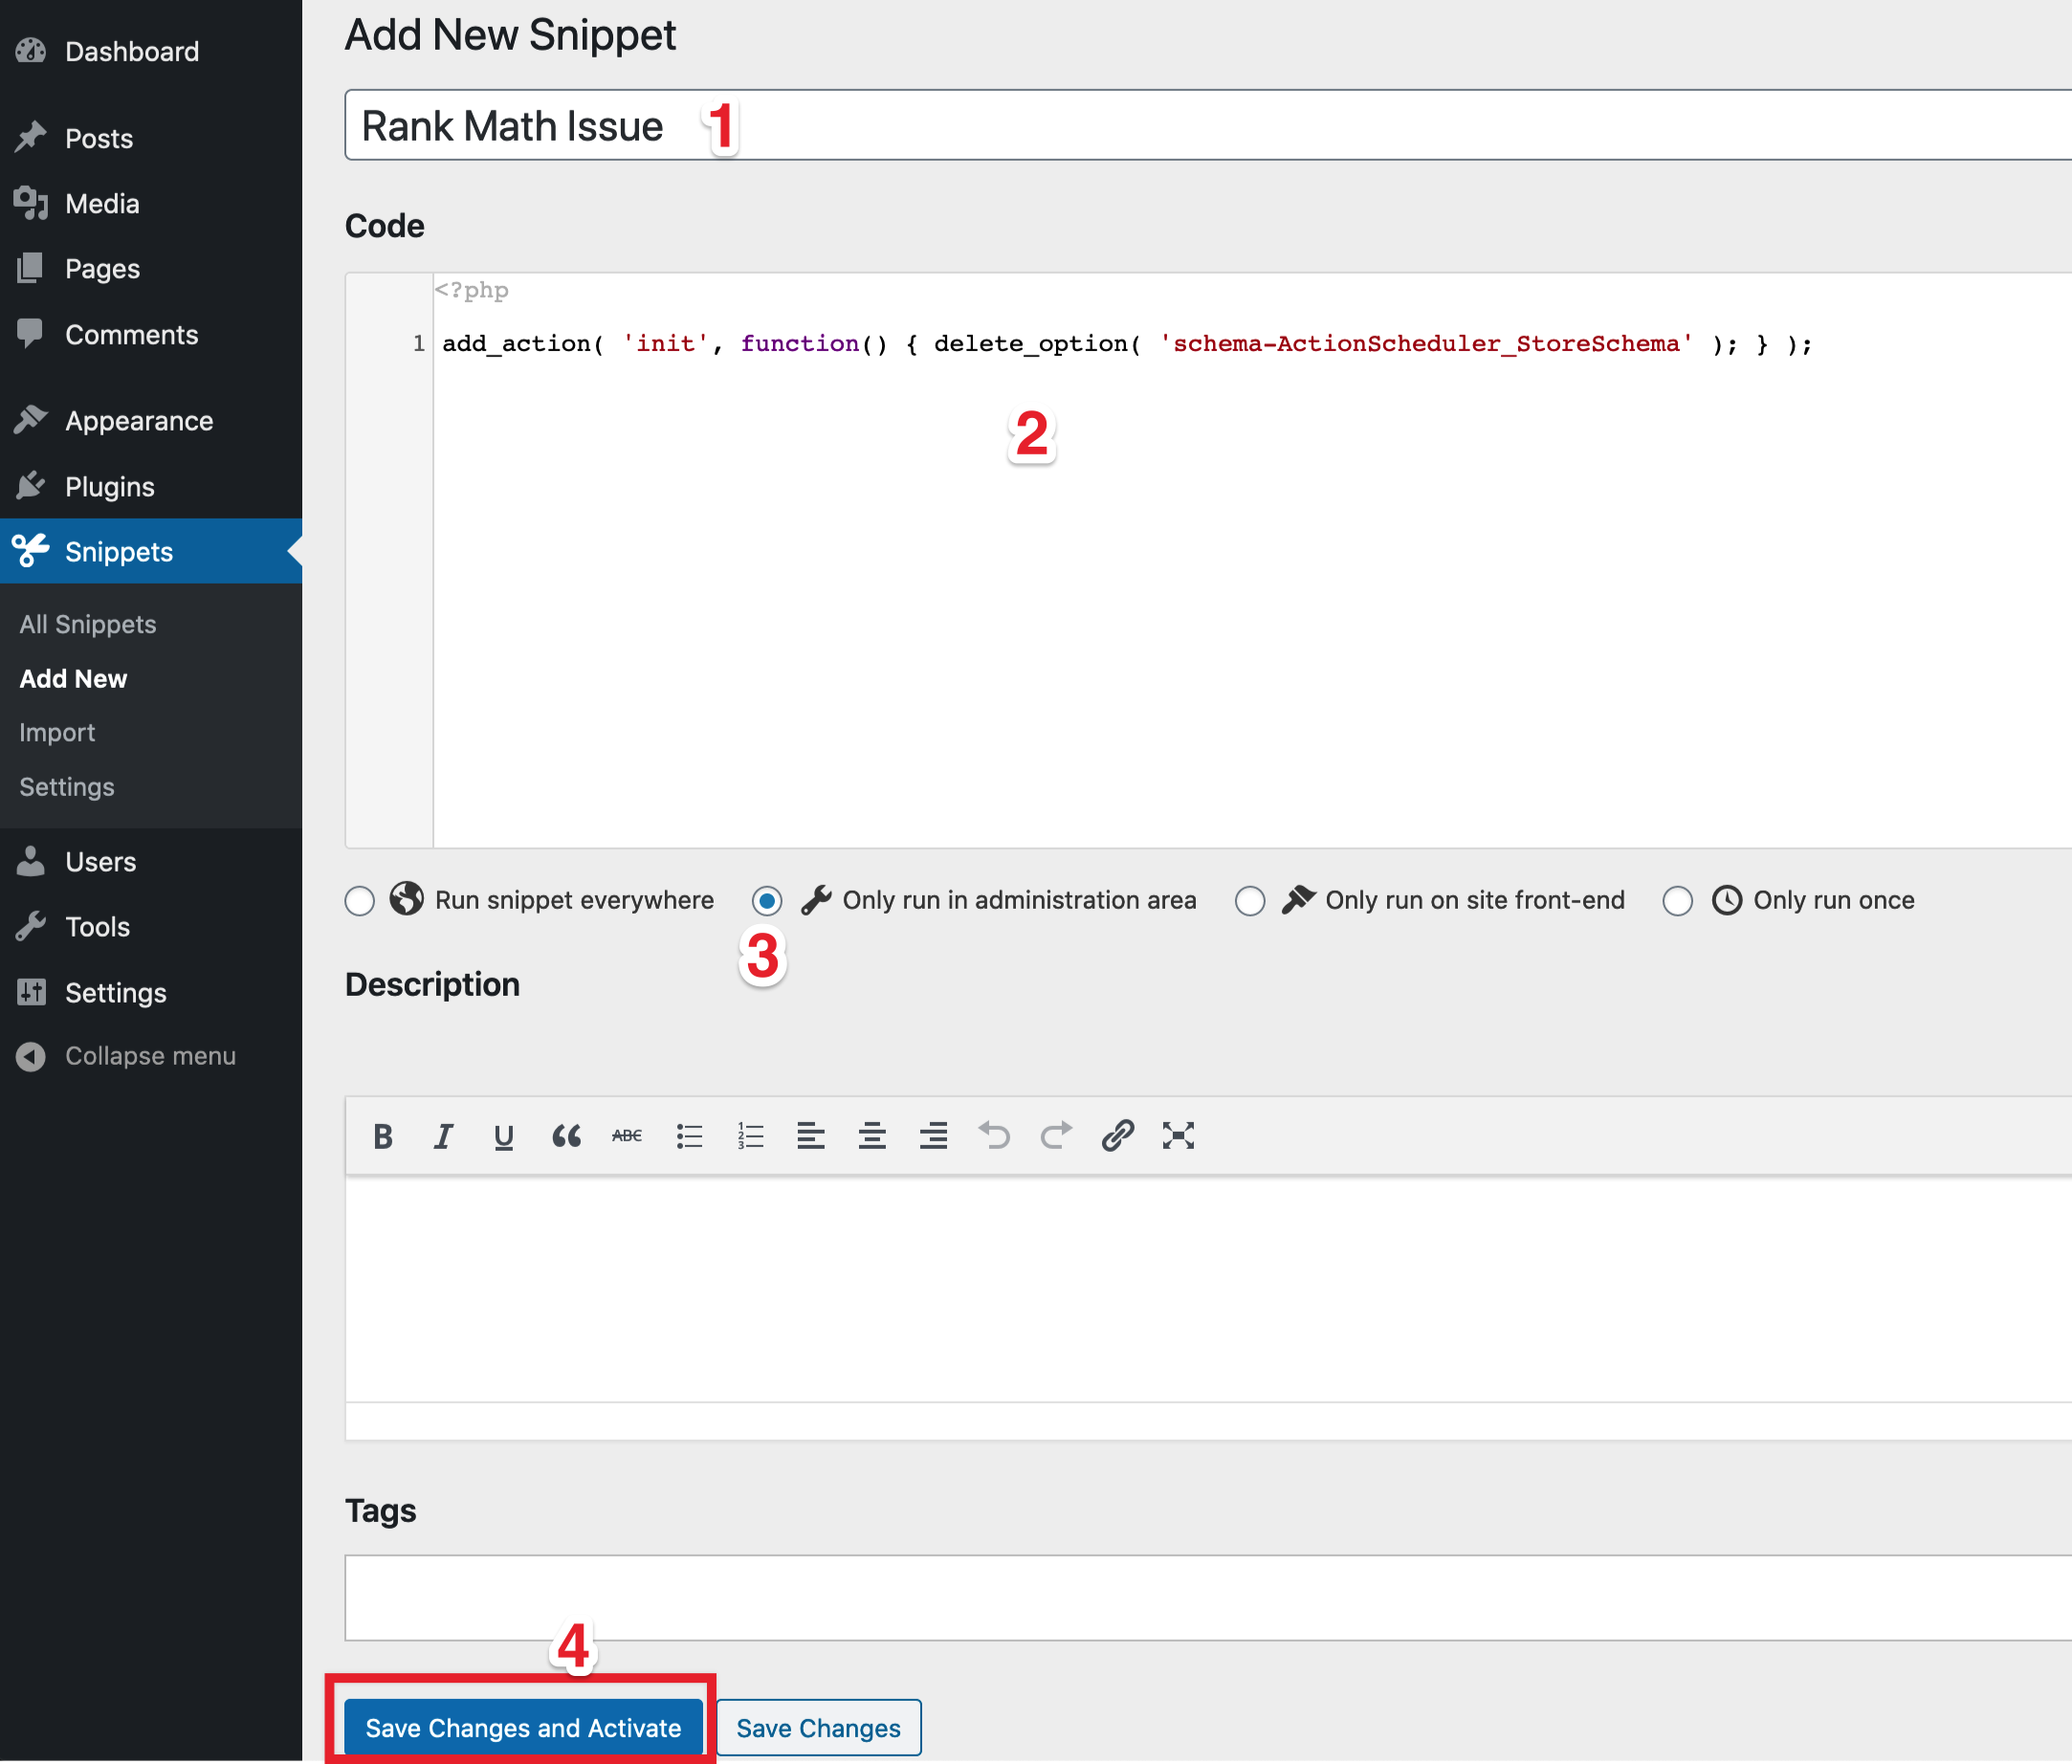Select 'Run snippet everywhere' radio button

(363, 899)
